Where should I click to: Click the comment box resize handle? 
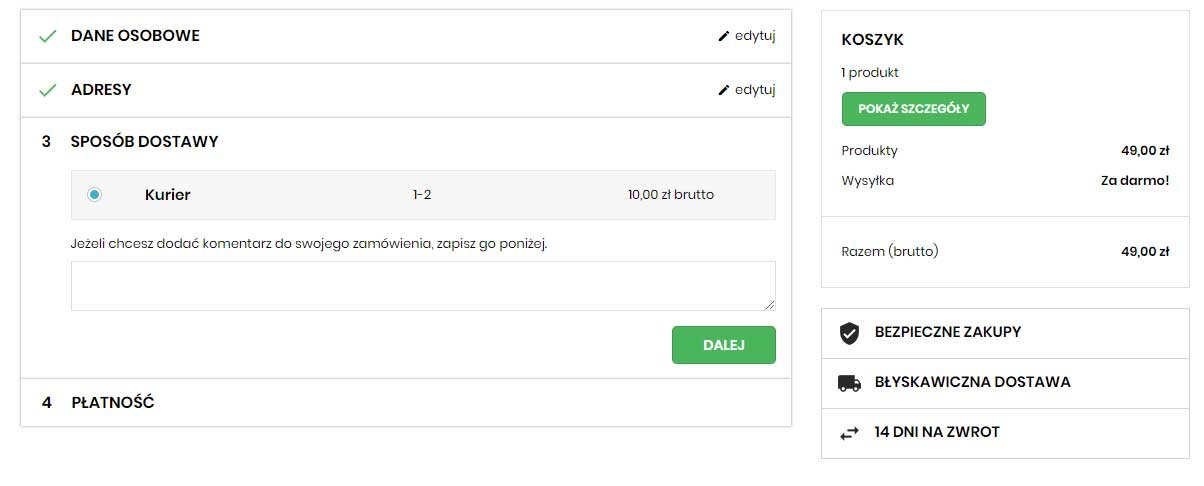click(769, 304)
